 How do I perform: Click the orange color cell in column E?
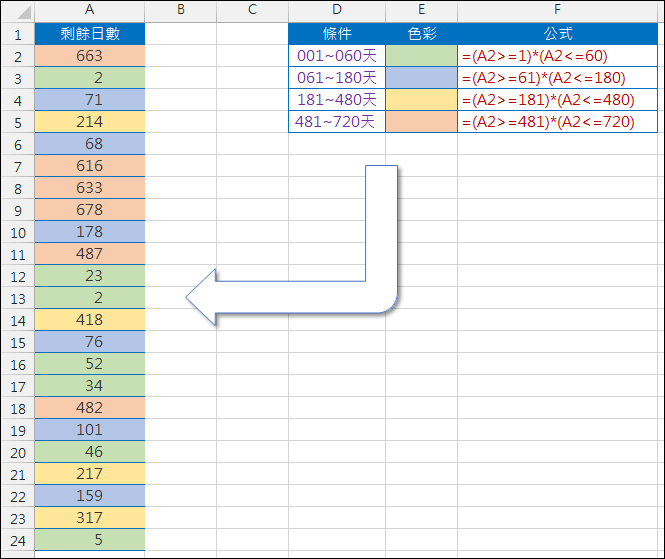pyautogui.click(x=422, y=122)
